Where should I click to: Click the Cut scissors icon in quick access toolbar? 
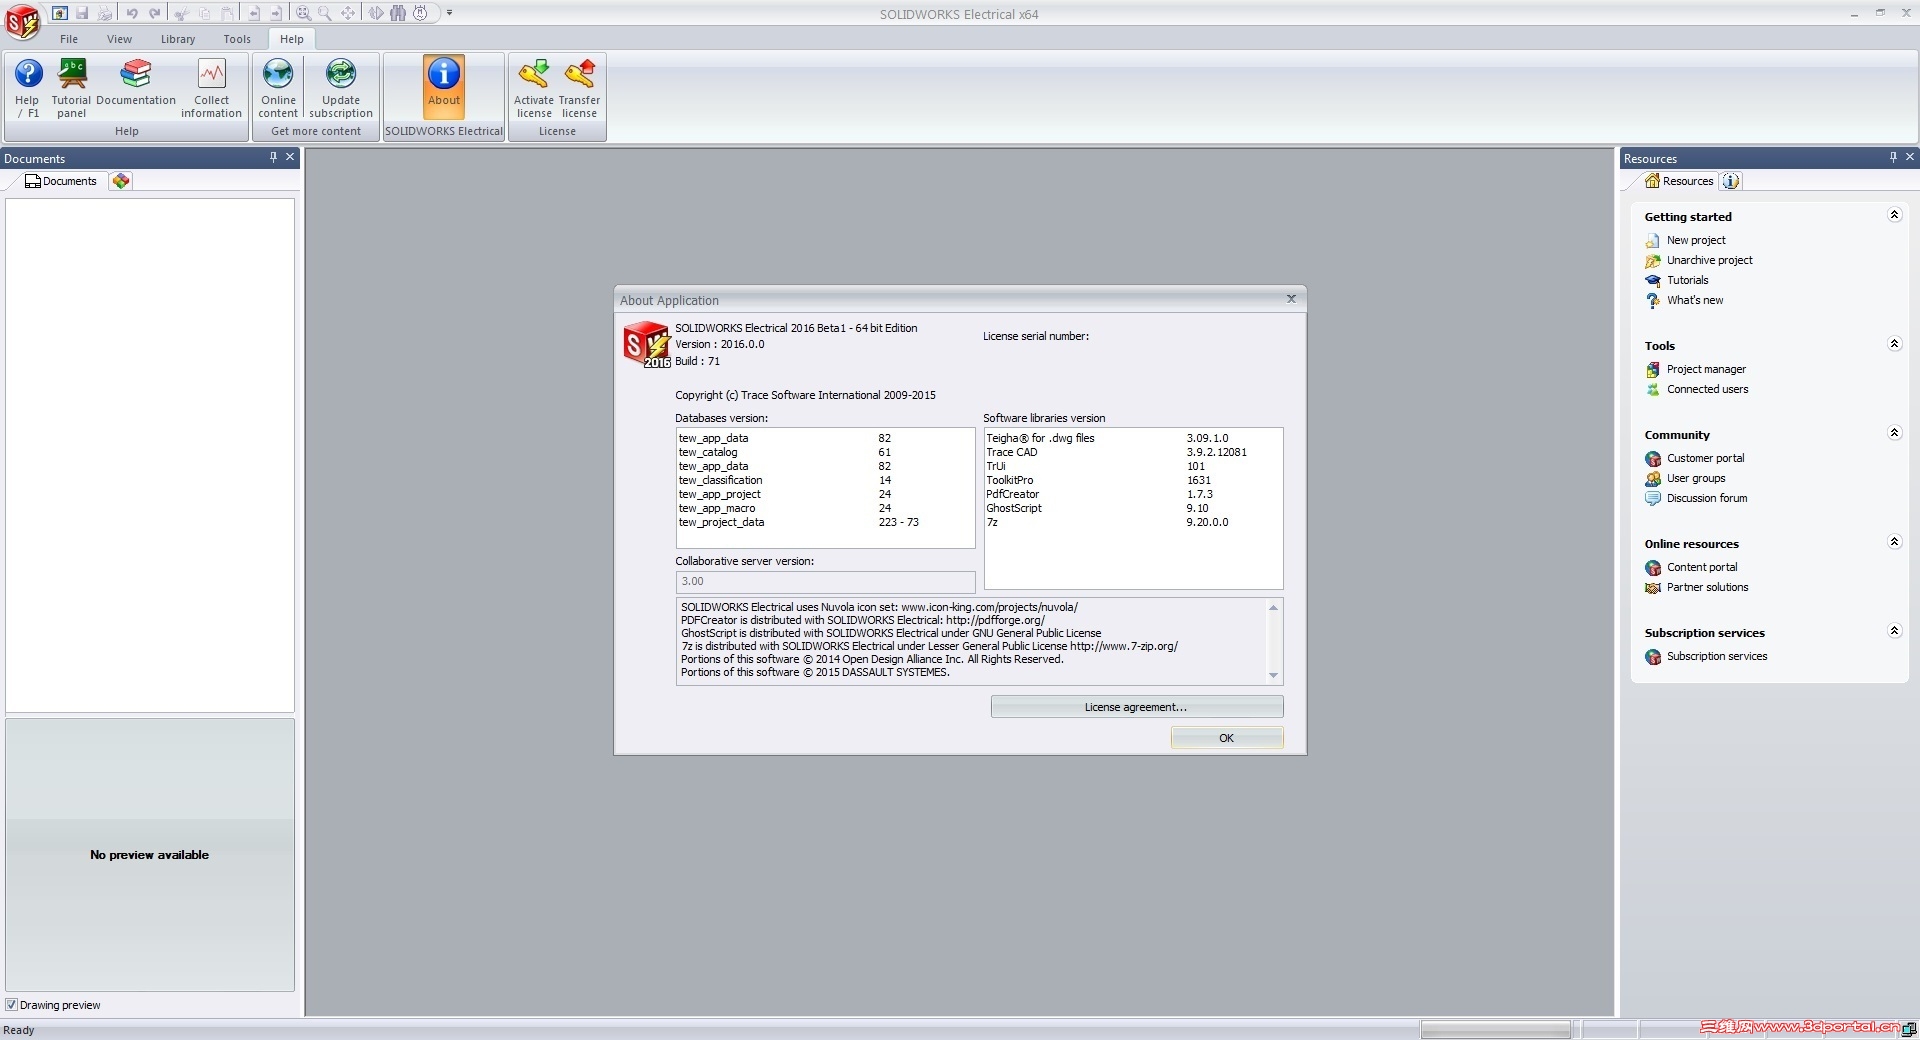coord(182,13)
